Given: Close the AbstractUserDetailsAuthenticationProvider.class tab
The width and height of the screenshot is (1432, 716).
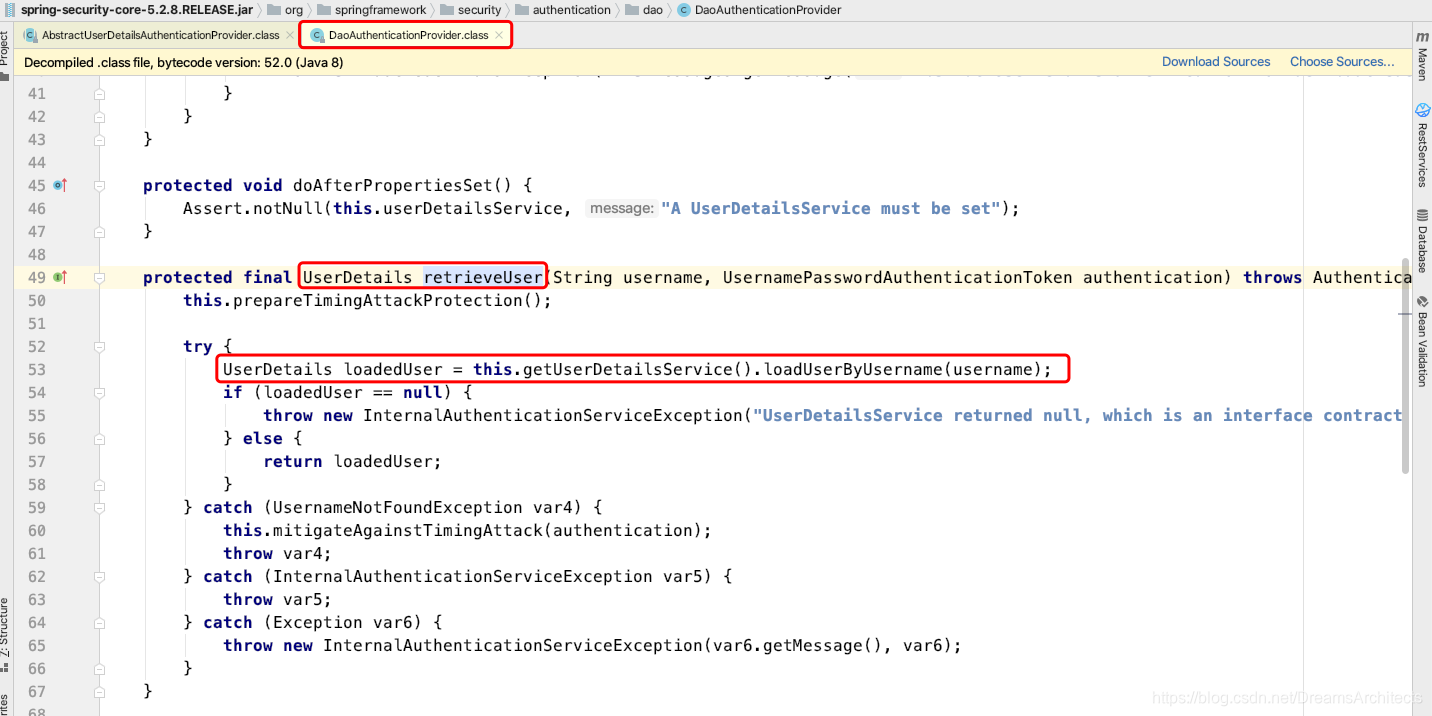Looking at the screenshot, I should click(x=290, y=35).
